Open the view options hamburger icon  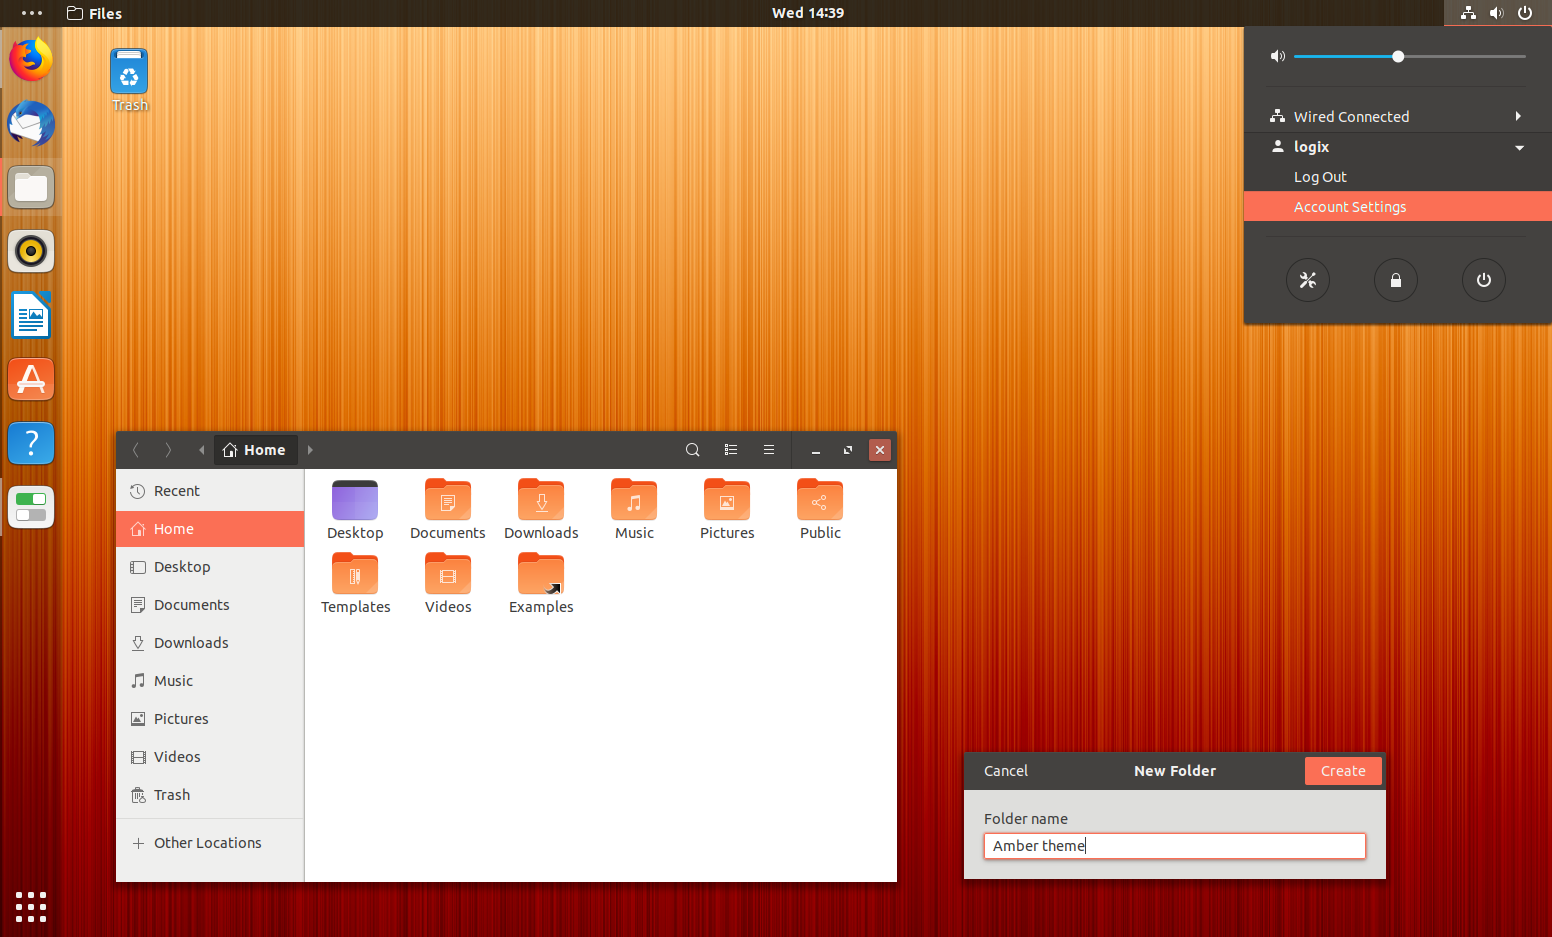coord(769,450)
